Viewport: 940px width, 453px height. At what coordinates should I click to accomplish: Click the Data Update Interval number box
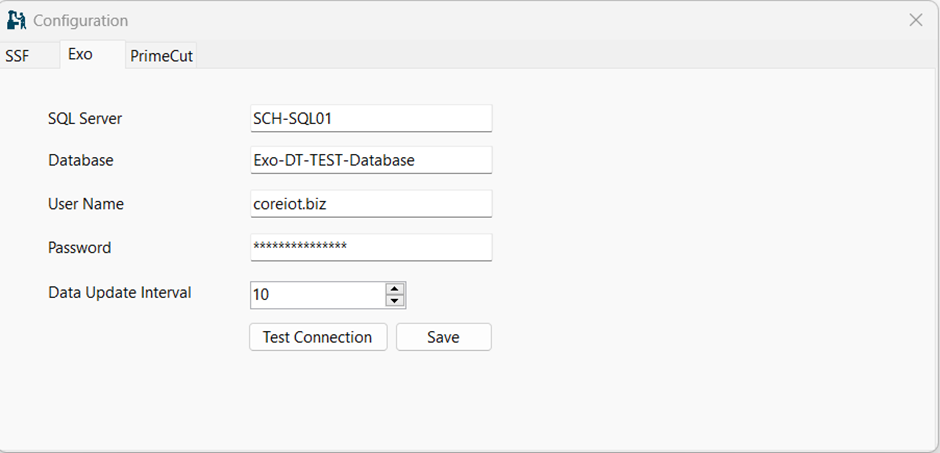coord(316,295)
